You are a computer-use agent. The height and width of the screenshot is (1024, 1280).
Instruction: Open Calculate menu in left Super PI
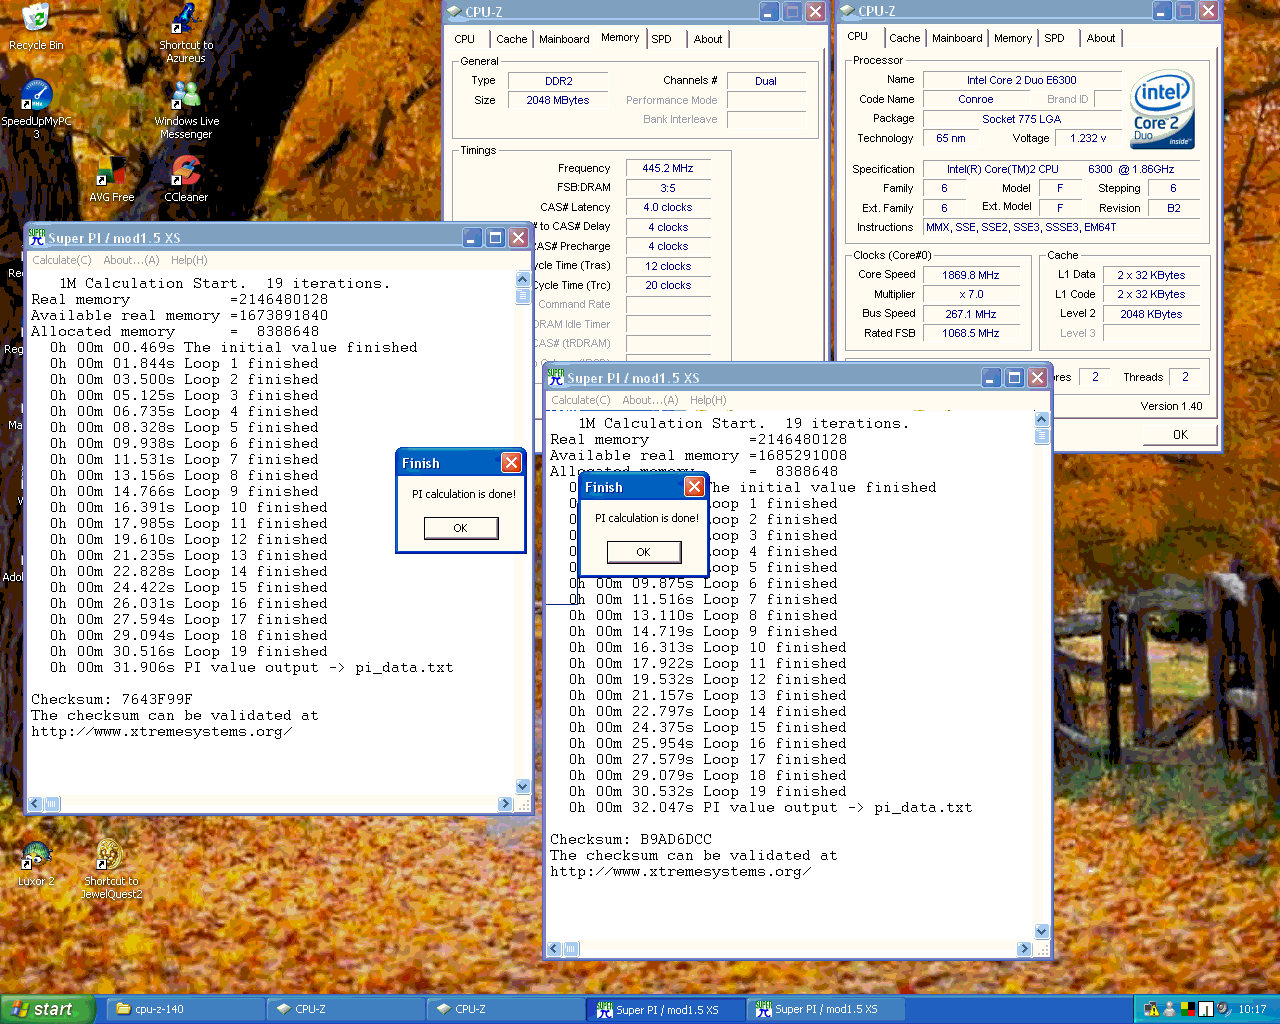click(62, 260)
